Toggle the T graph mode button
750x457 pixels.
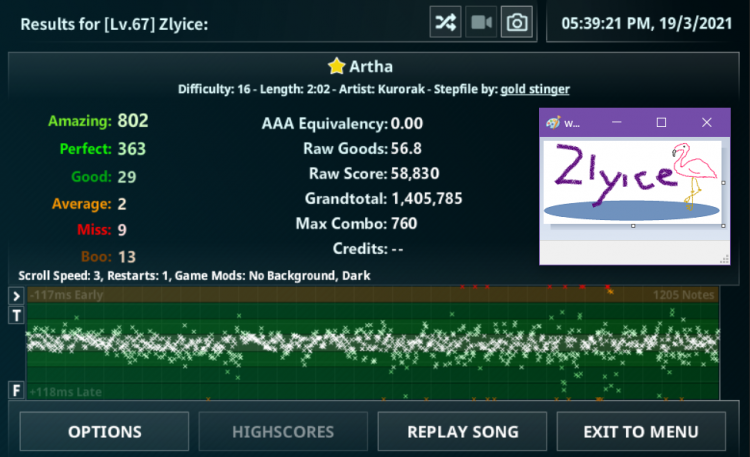pyautogui.click(x=16, y=316)
